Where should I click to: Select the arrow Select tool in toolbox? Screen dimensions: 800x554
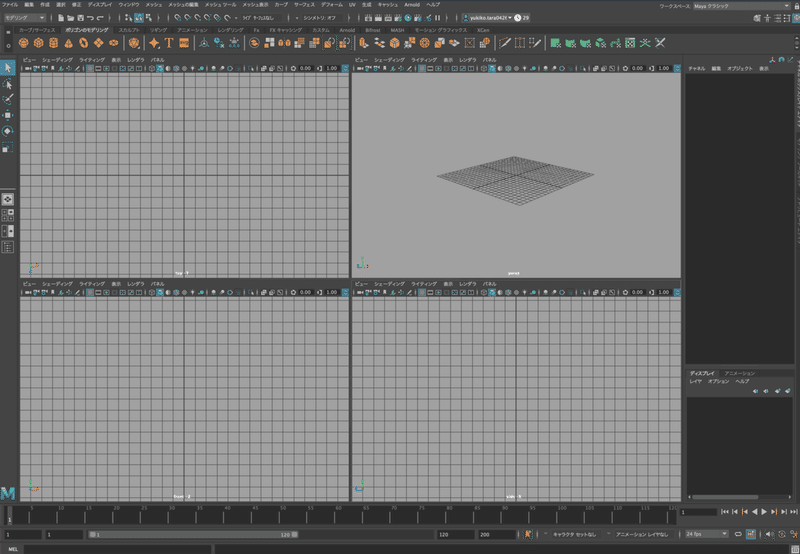point(8,68)
